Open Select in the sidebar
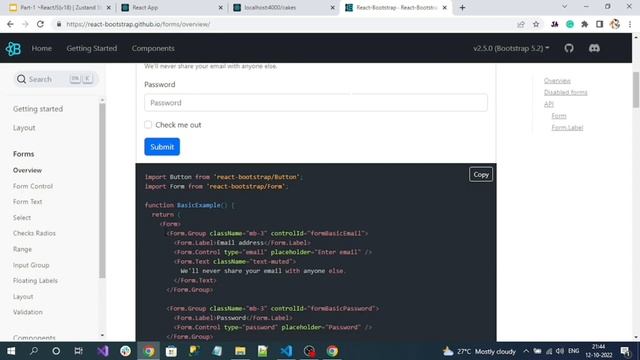 (x=22, y=218)
